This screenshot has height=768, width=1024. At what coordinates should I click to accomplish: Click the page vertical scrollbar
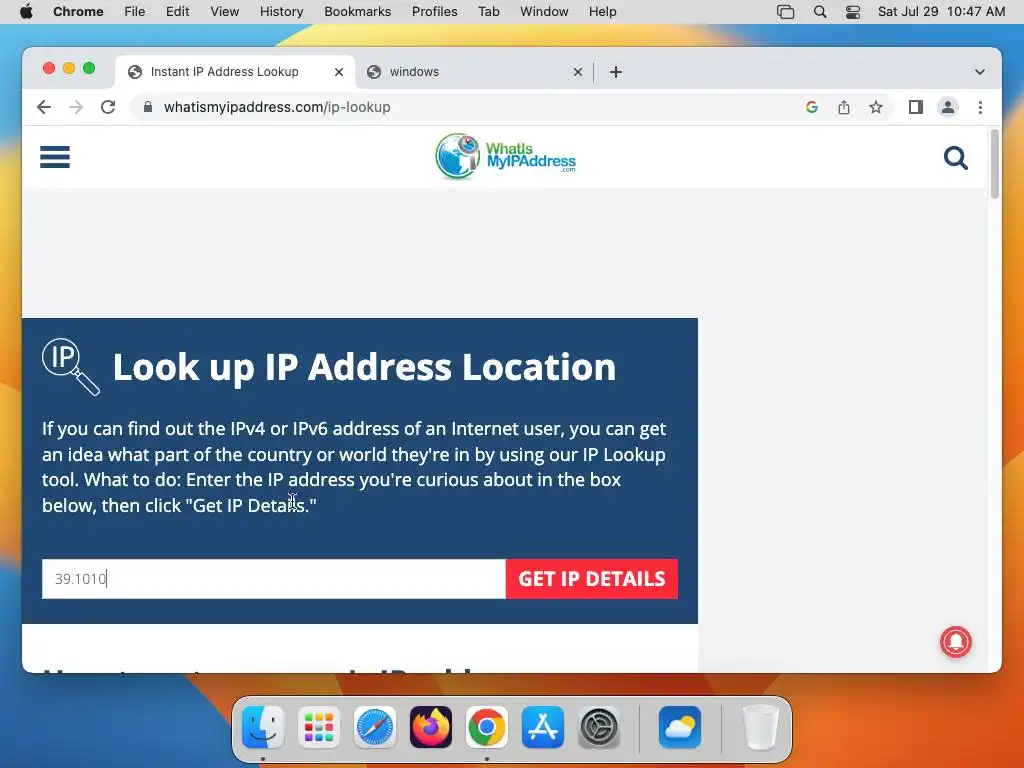995,164
